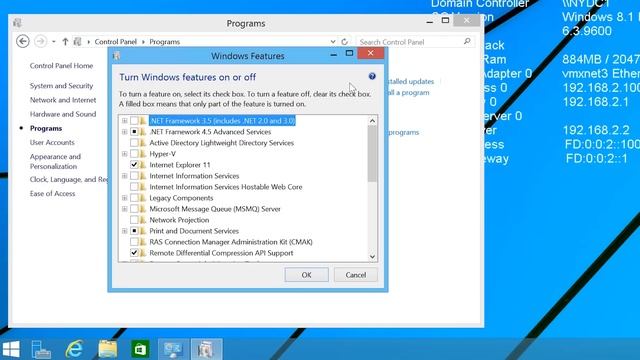Check Internet Information Services box
This screenshot has height=360, width=640.
[x=134, y=176]
